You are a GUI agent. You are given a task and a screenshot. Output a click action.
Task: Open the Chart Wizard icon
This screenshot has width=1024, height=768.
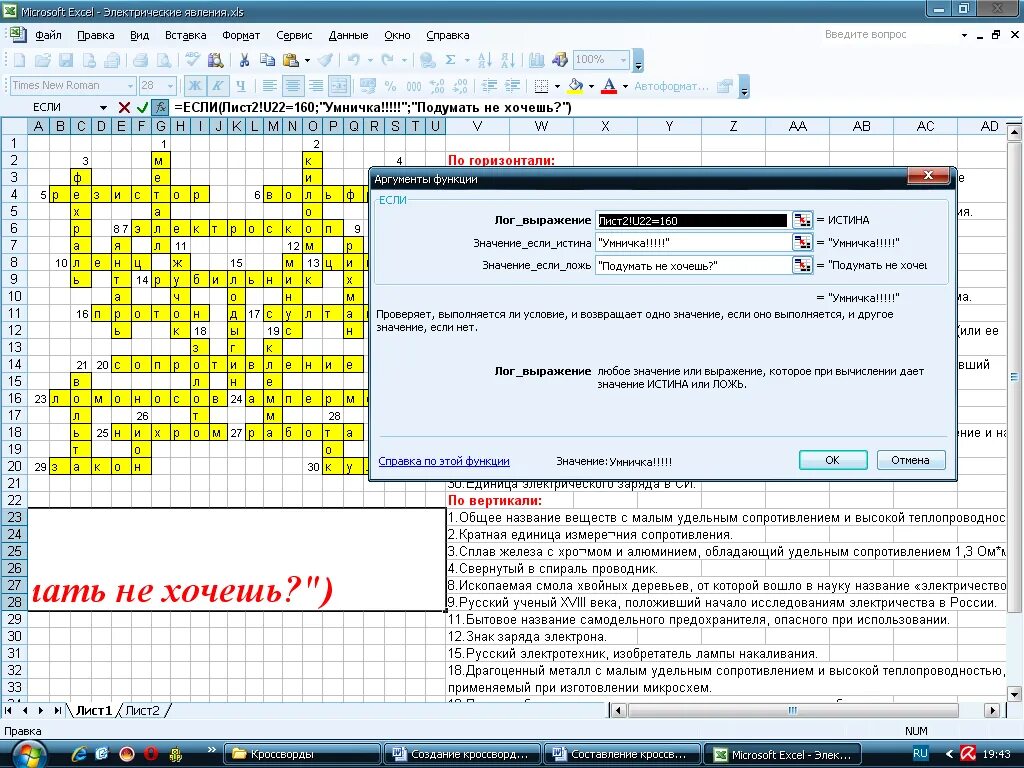point(537,60)
